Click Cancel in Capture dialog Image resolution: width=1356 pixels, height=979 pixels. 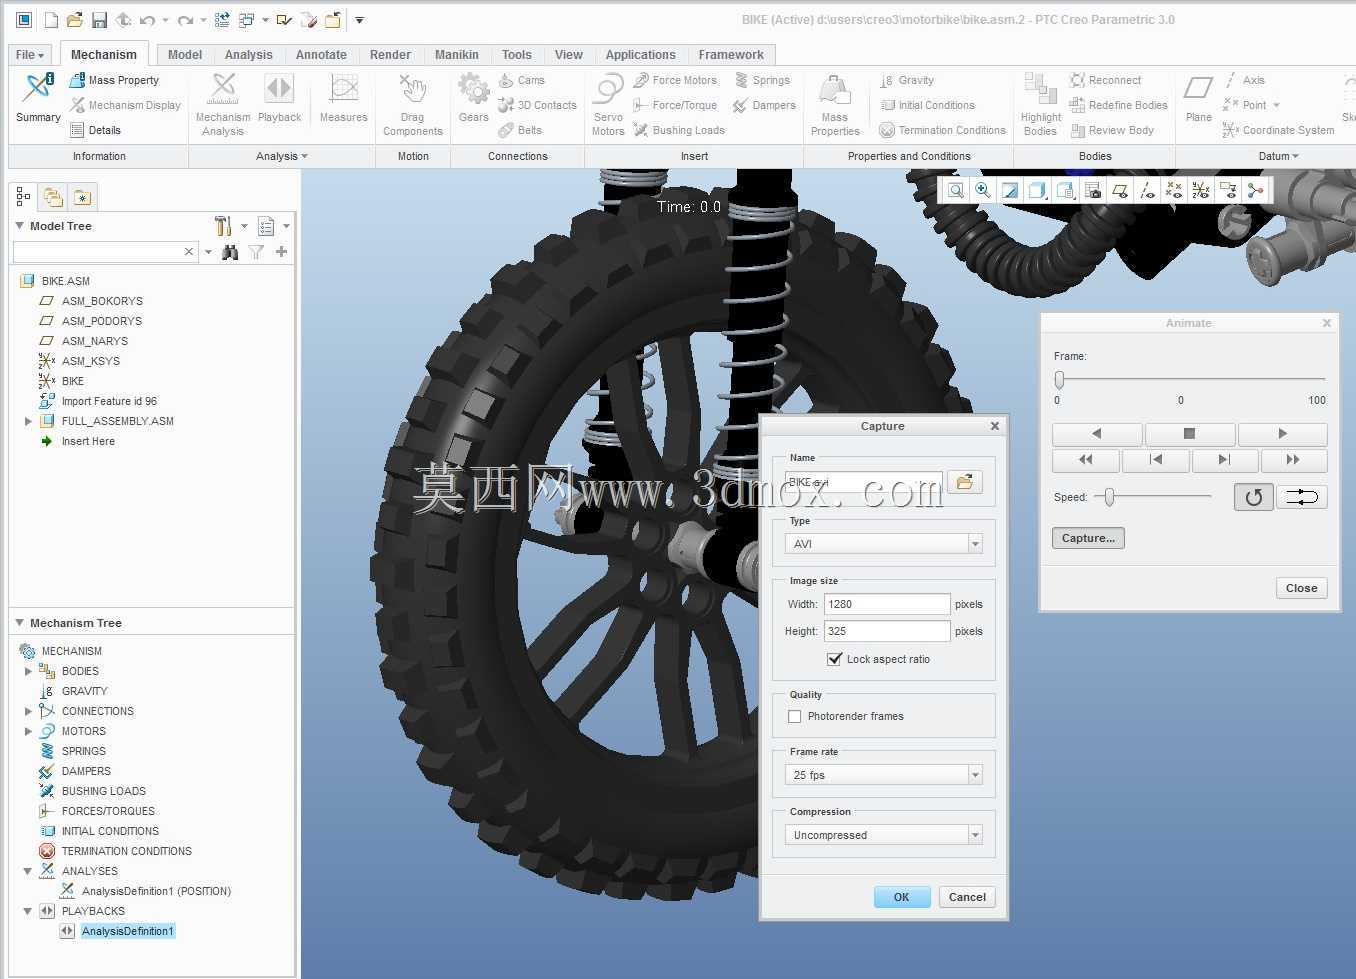967,897
